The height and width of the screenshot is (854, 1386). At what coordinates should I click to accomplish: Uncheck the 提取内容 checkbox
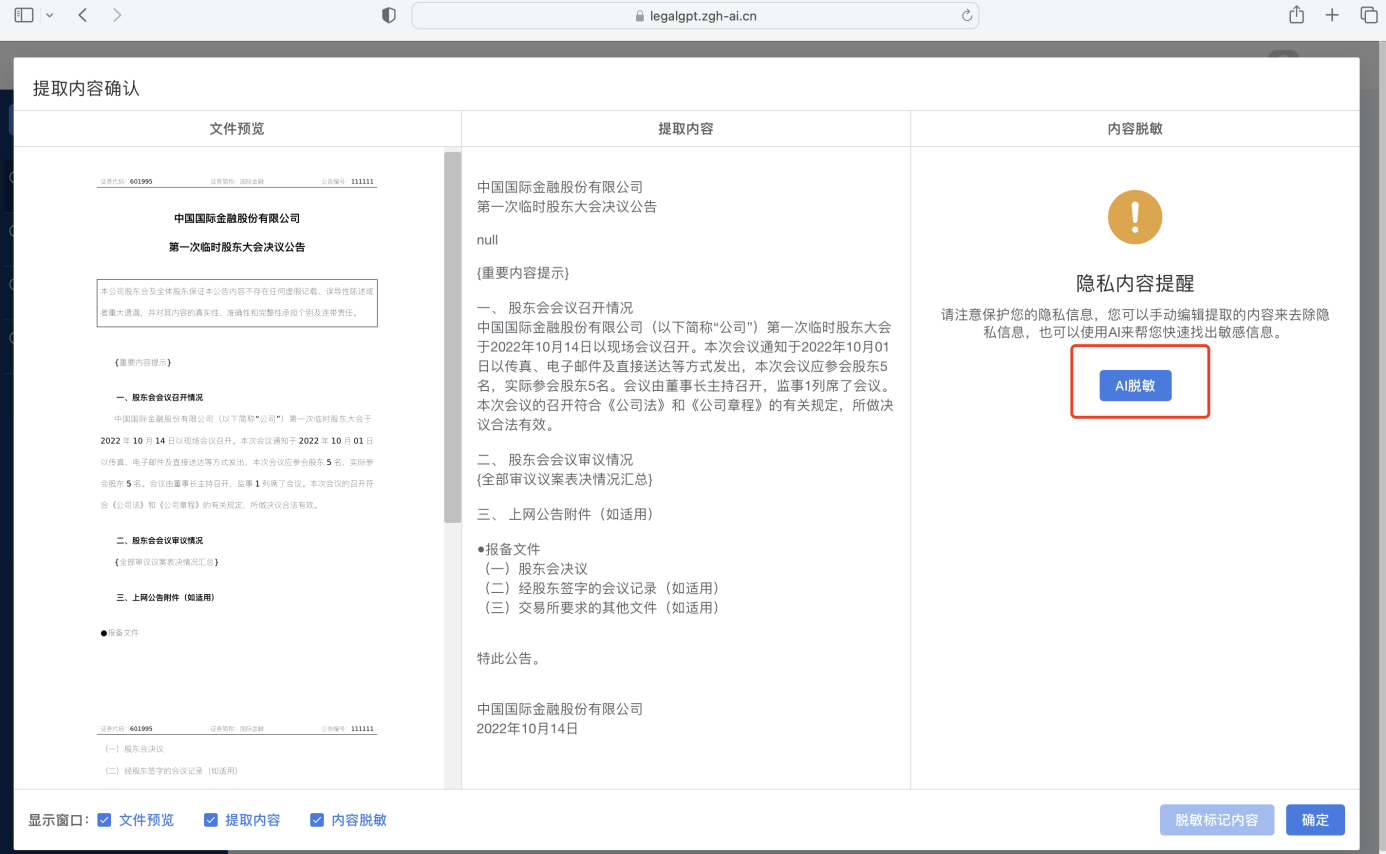[211, 820]
